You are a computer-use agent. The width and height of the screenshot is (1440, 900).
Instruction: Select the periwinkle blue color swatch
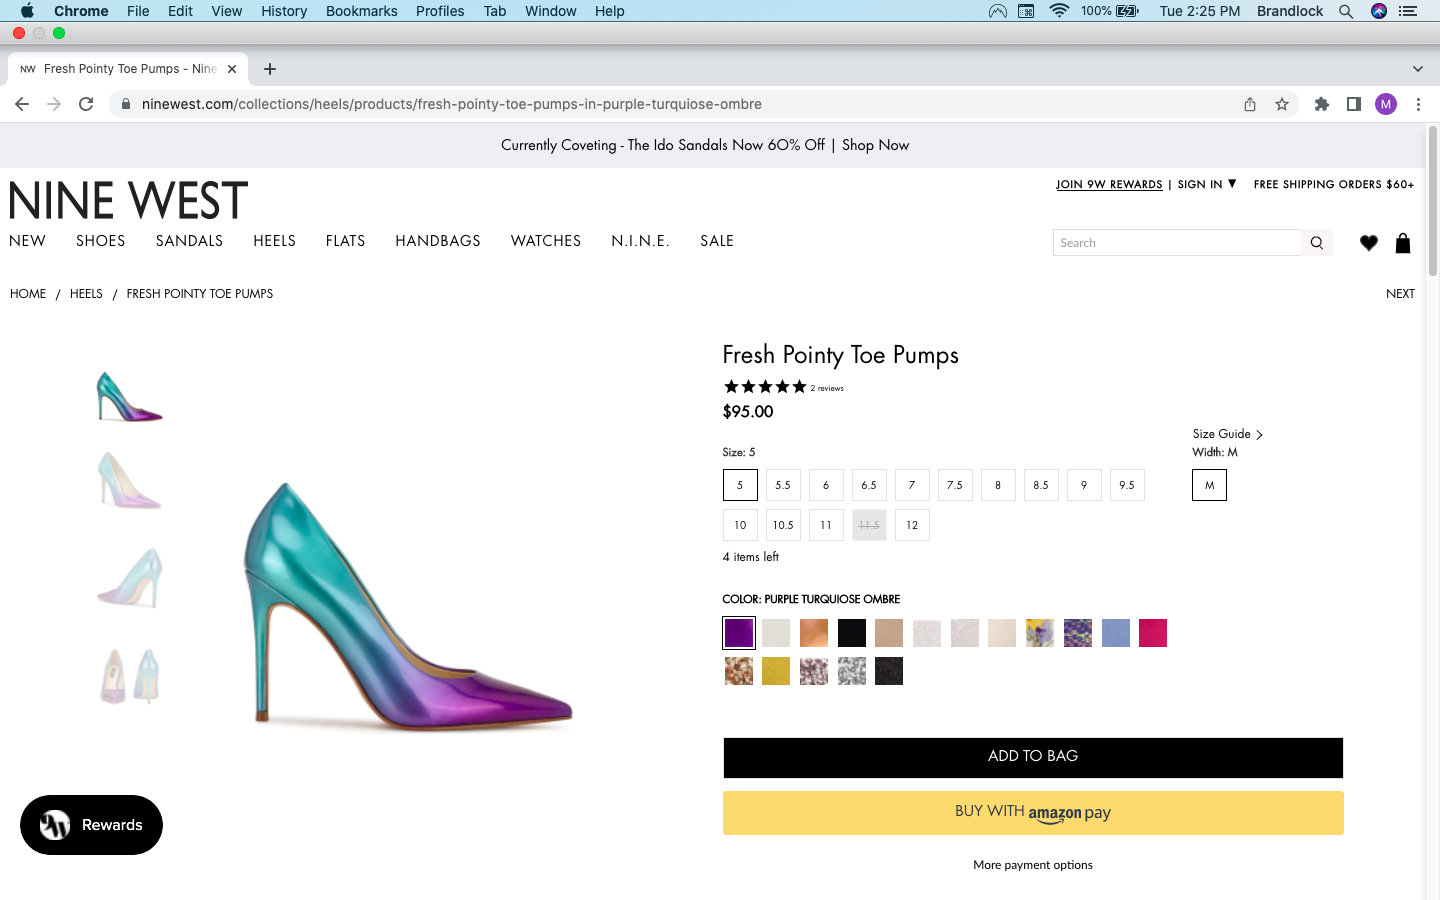[x=1116, y=633]
